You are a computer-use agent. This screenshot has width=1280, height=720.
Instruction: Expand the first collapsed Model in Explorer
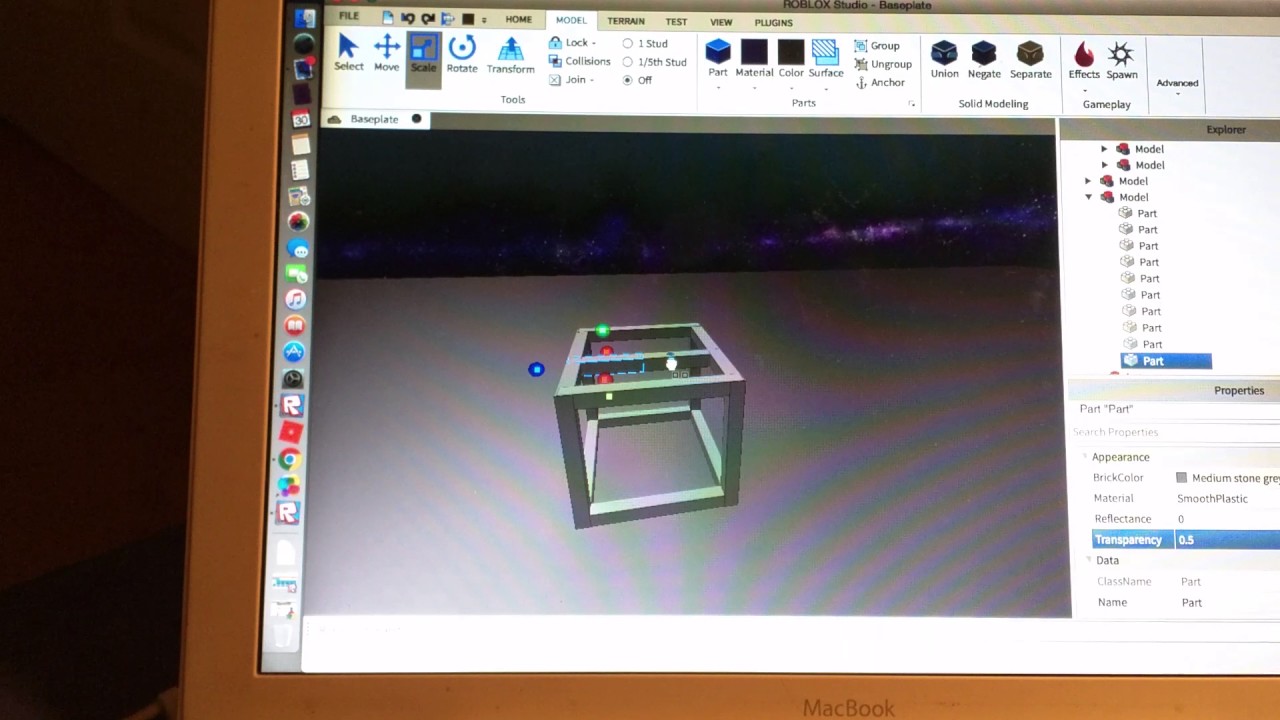[x=1104, y=149]
